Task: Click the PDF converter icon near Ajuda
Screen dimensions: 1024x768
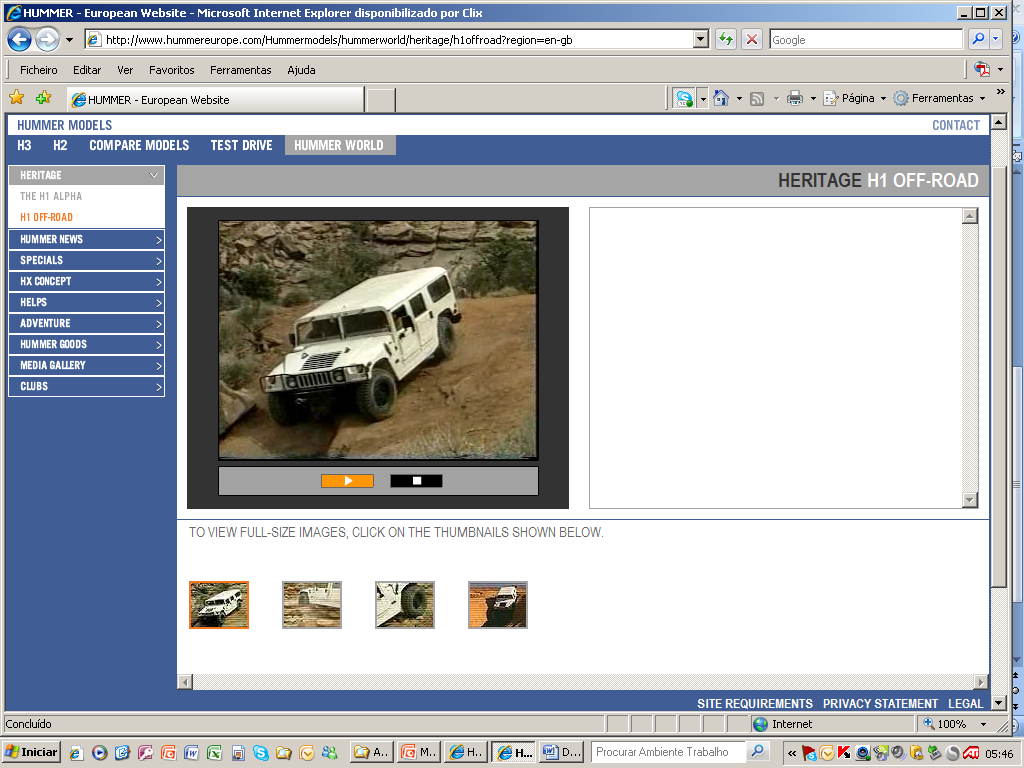Action: coord(981,69)
